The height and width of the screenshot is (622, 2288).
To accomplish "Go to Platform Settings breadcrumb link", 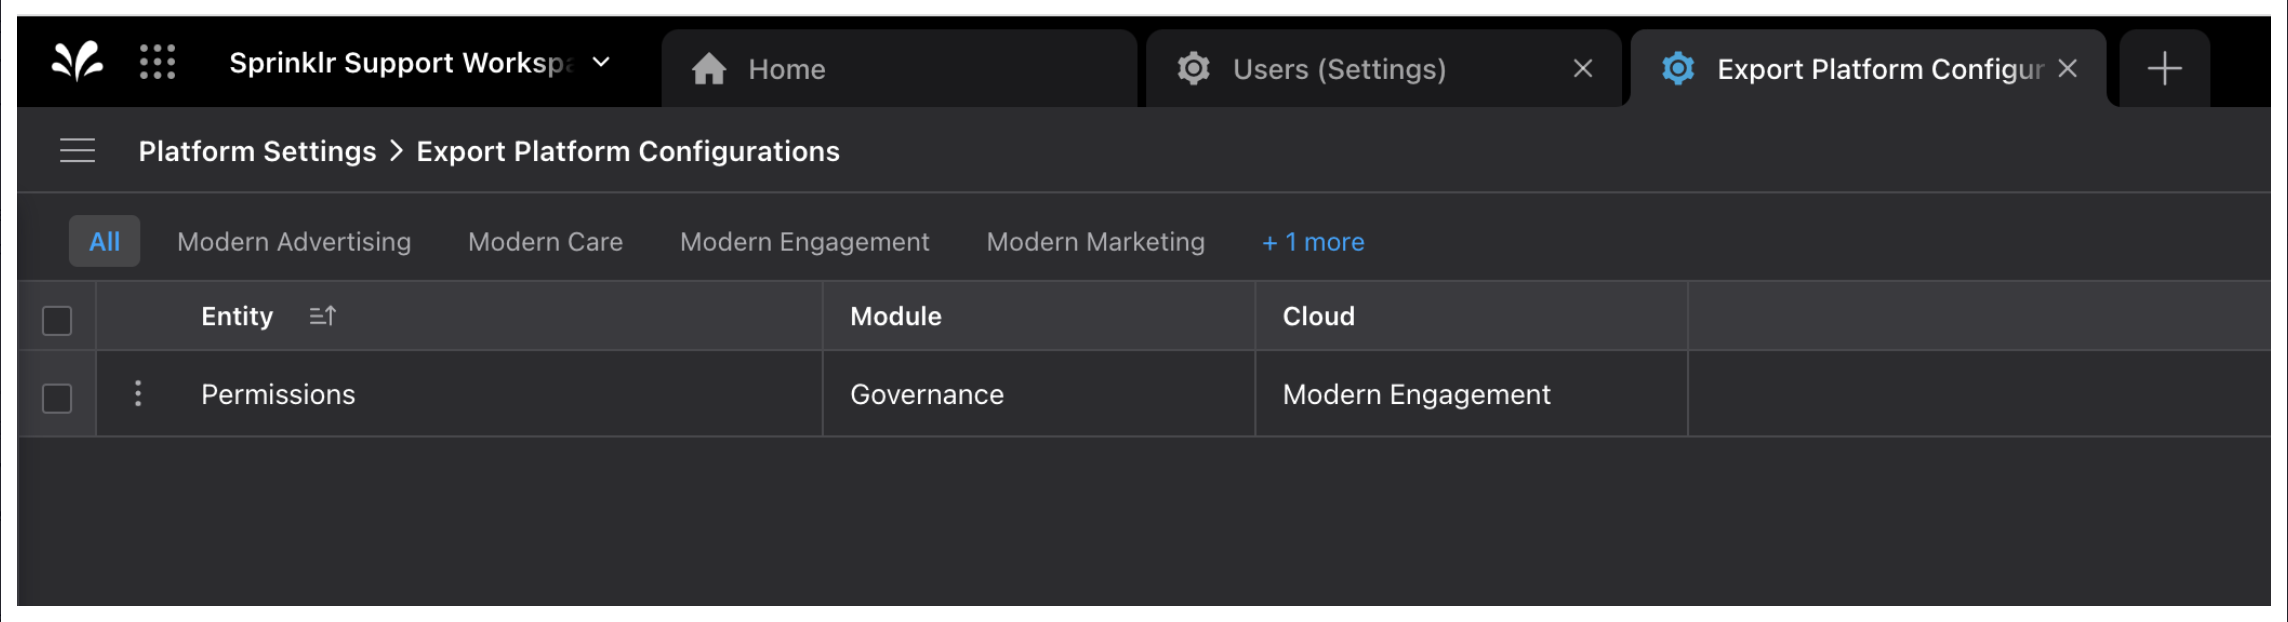I will click(x=257, y=151).
